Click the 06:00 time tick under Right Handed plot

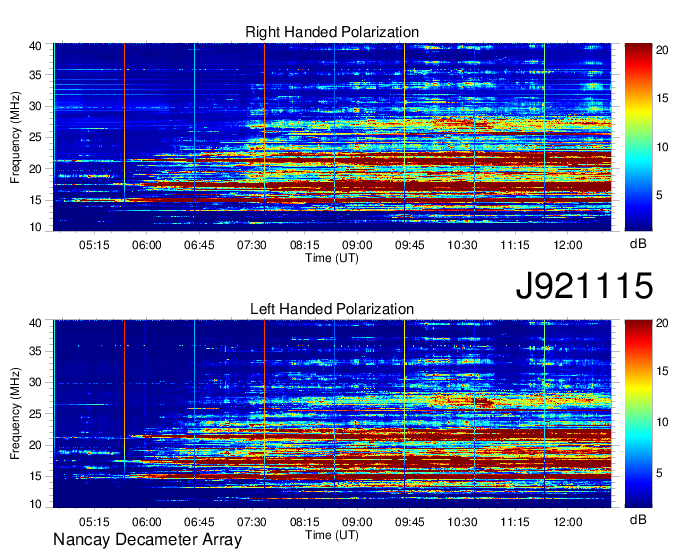coord(147,245)
